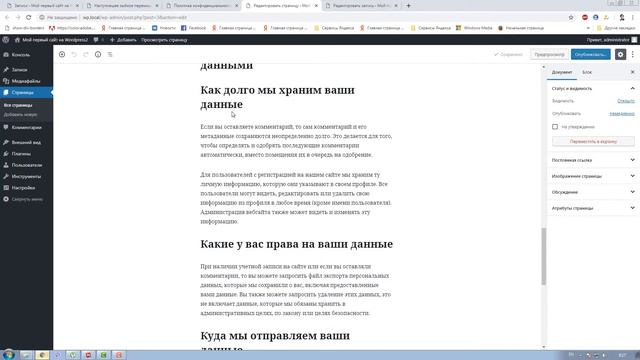640x360 pixels.
Task: Click heading Как долго мы храним ваши данные
Action: pos(277,97)
